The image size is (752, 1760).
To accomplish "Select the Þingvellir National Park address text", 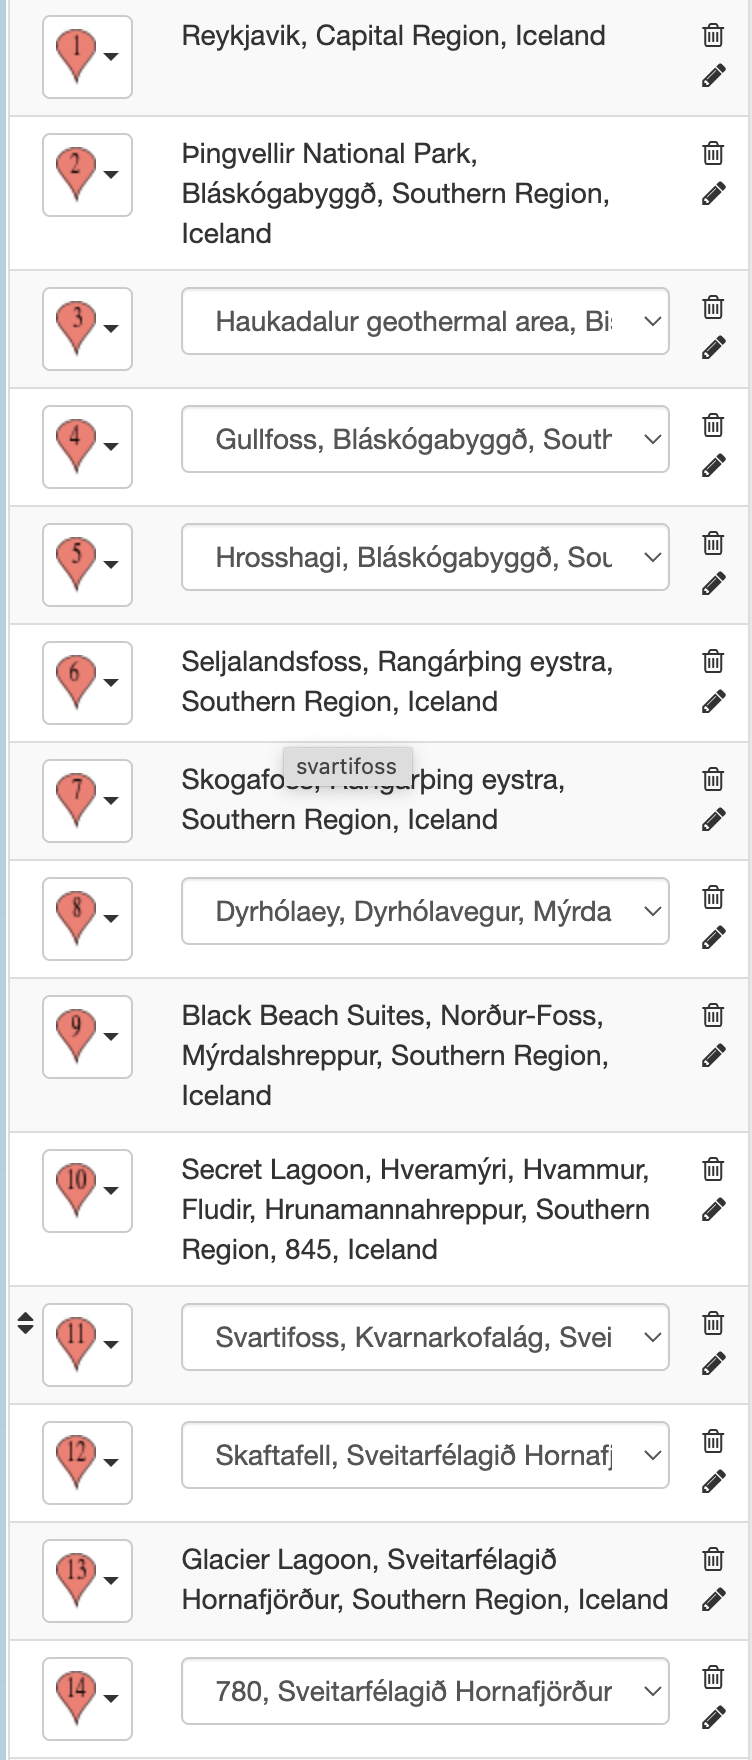I will point(396,193).
